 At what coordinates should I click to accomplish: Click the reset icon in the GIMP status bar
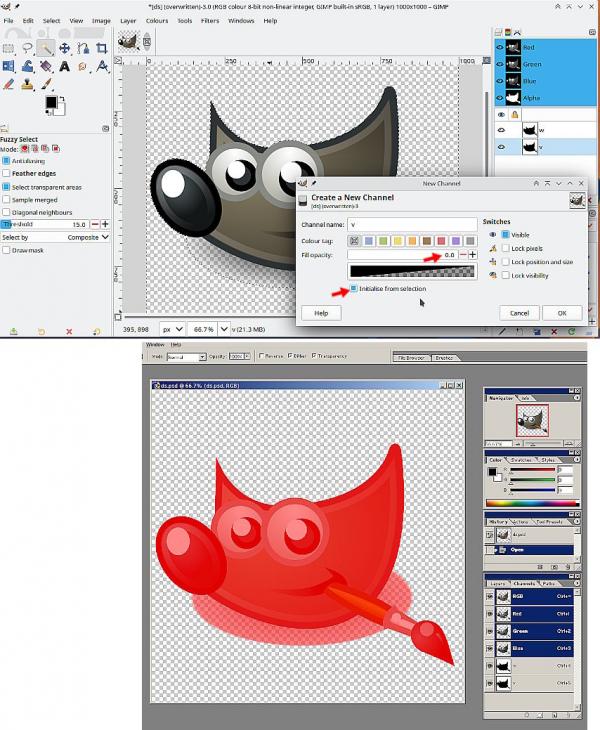tap(97, 331)
